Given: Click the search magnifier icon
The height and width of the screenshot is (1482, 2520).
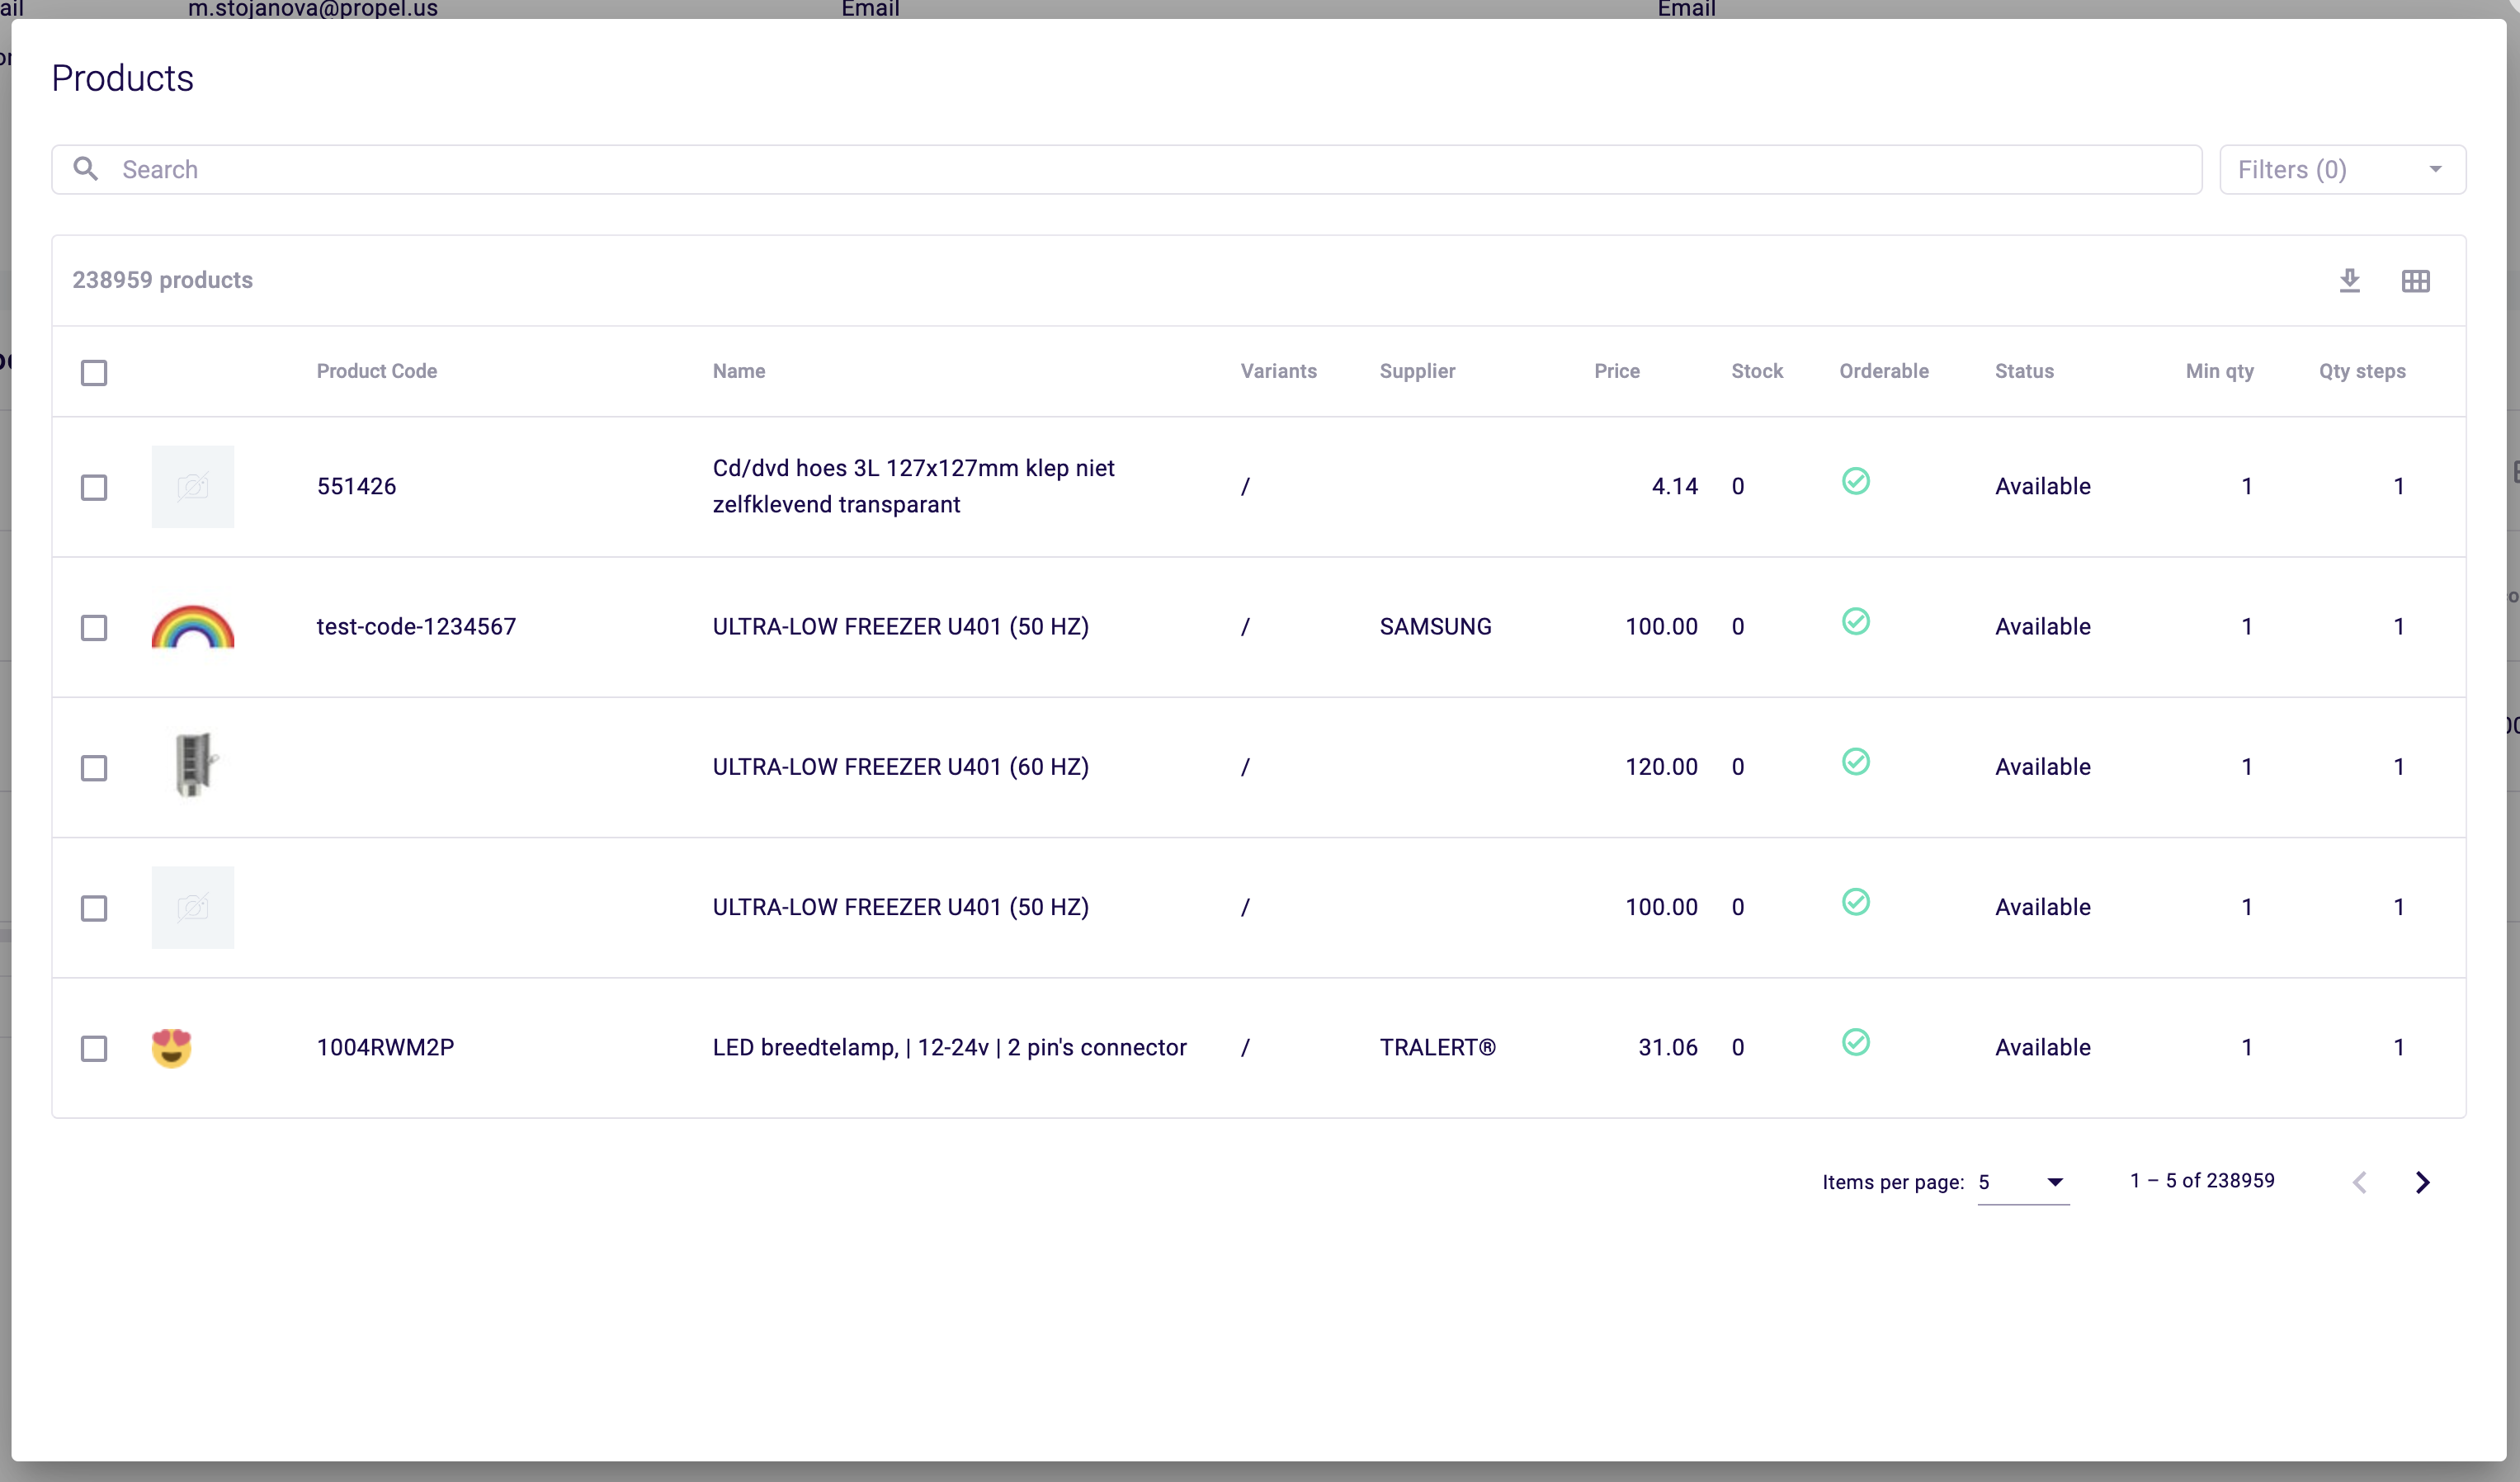Looking at the screenshot, I should click(86, 169).
